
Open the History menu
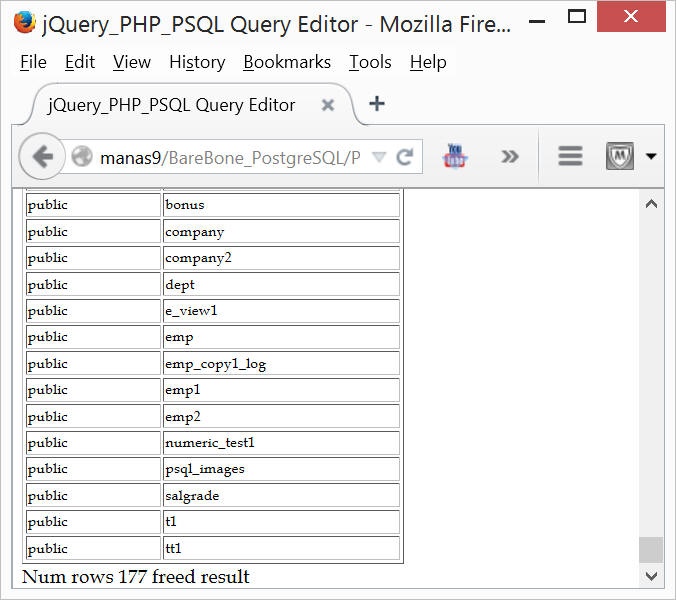(x=196, y=62)
